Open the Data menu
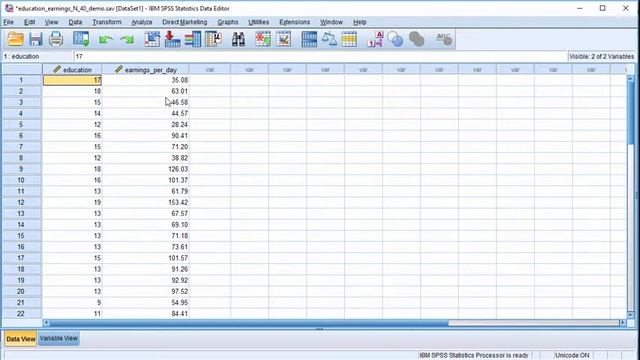The image size is (640, 360). pos(75,22)
